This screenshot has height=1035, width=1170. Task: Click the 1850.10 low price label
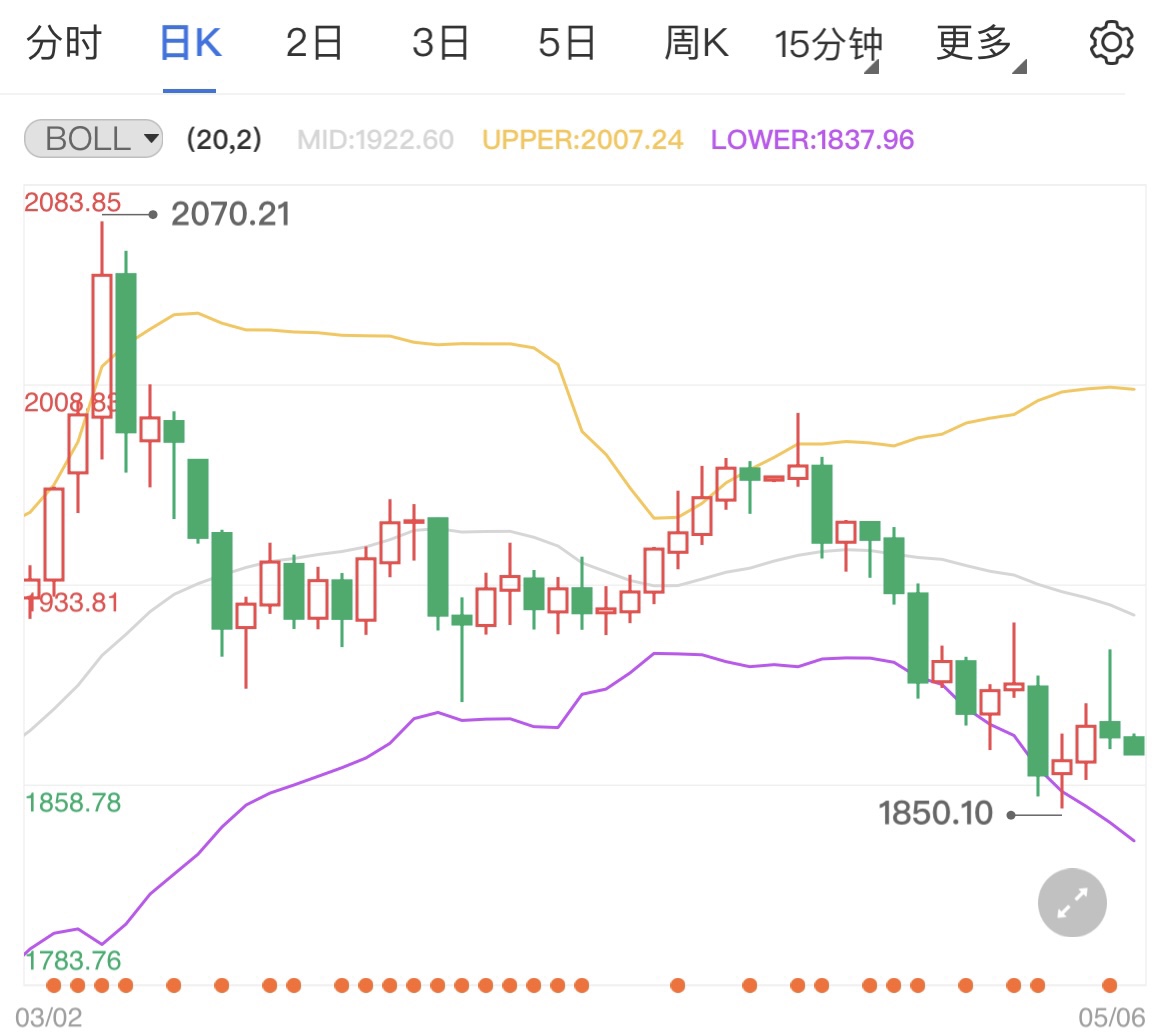[x=935, y=813]
